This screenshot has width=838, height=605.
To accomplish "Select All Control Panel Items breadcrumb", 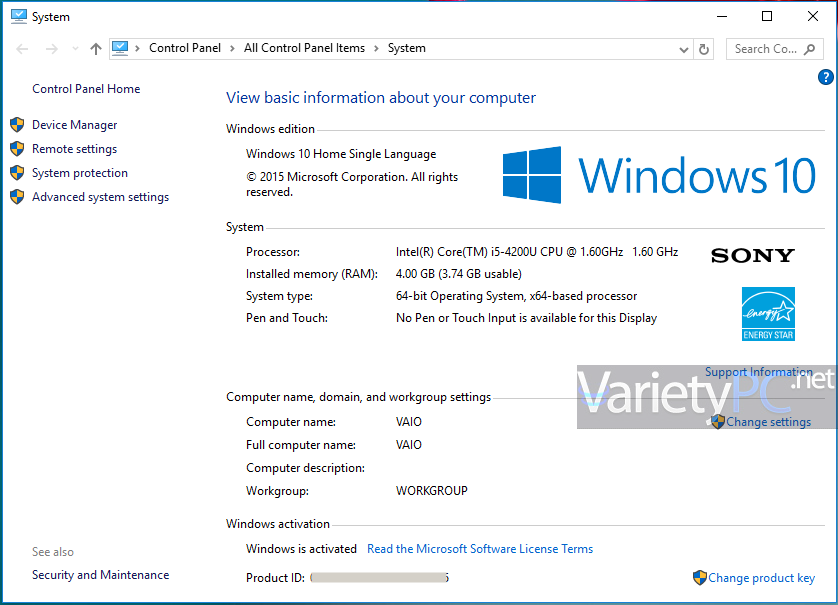I will (x=304, y=48).
